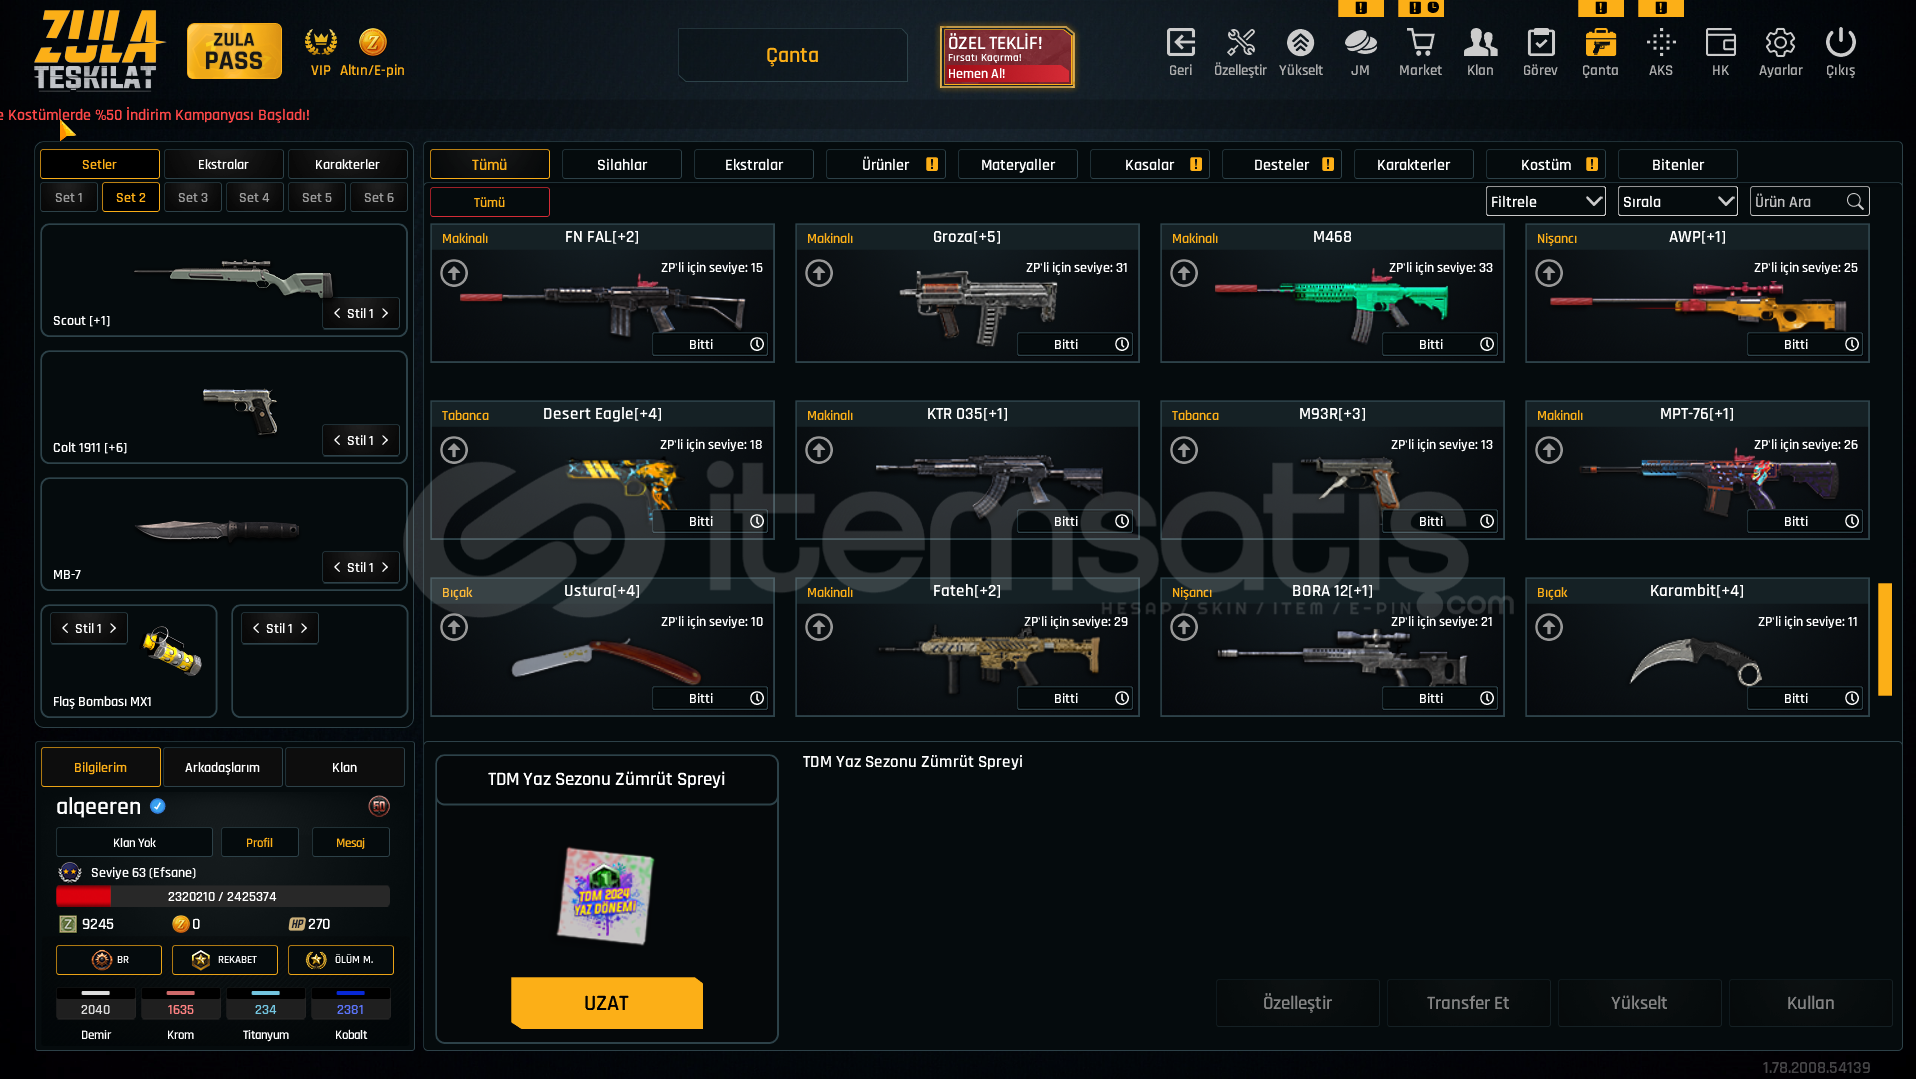Next style arrow for Colt 1911 [+6]
This screenshot has width=1916, height=1079.
[x=385, y=441]
